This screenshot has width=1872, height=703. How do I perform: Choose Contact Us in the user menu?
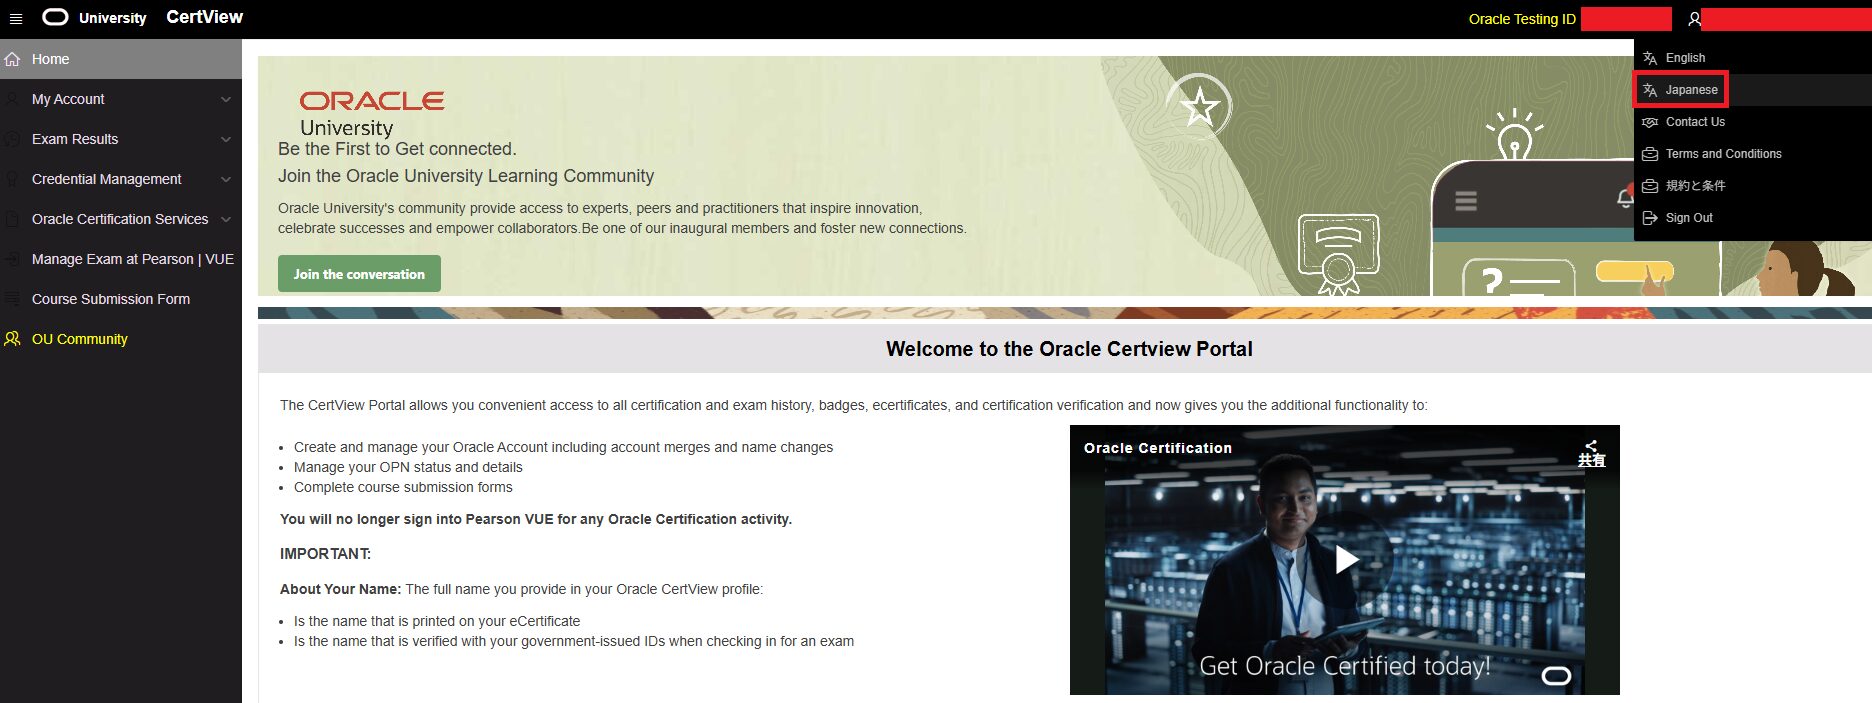(1752, 122)
